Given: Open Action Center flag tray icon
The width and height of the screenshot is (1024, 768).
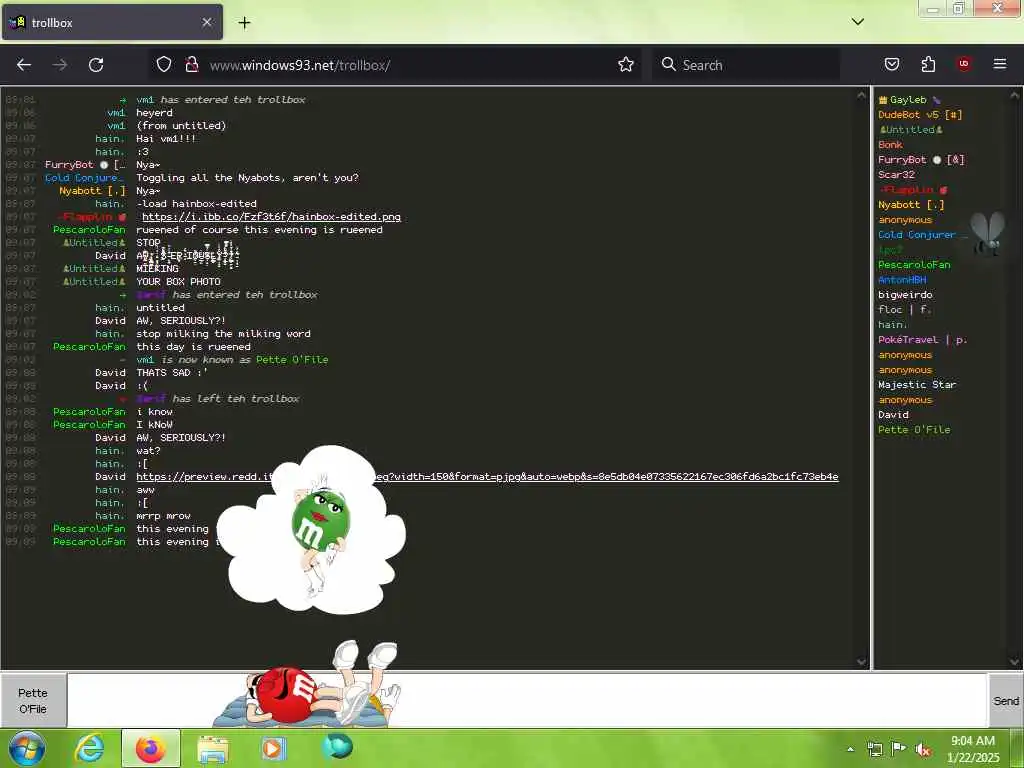Looking at the screenshot, I should click(x=899, y=749).
